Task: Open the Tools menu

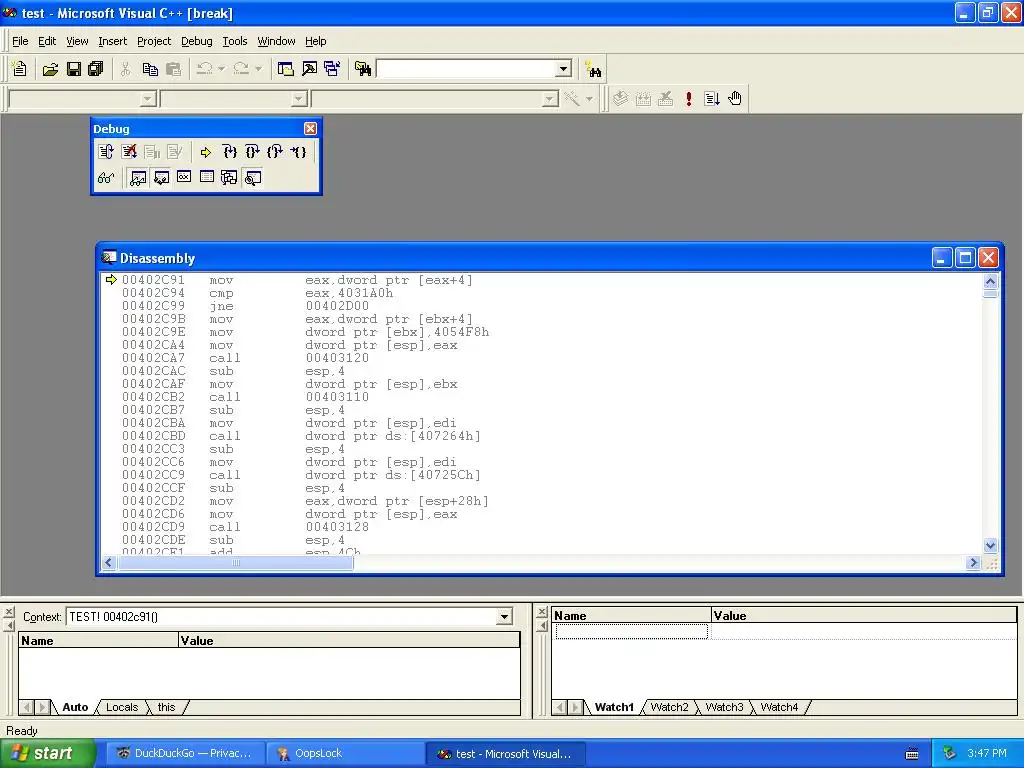Action: point(234,41)
